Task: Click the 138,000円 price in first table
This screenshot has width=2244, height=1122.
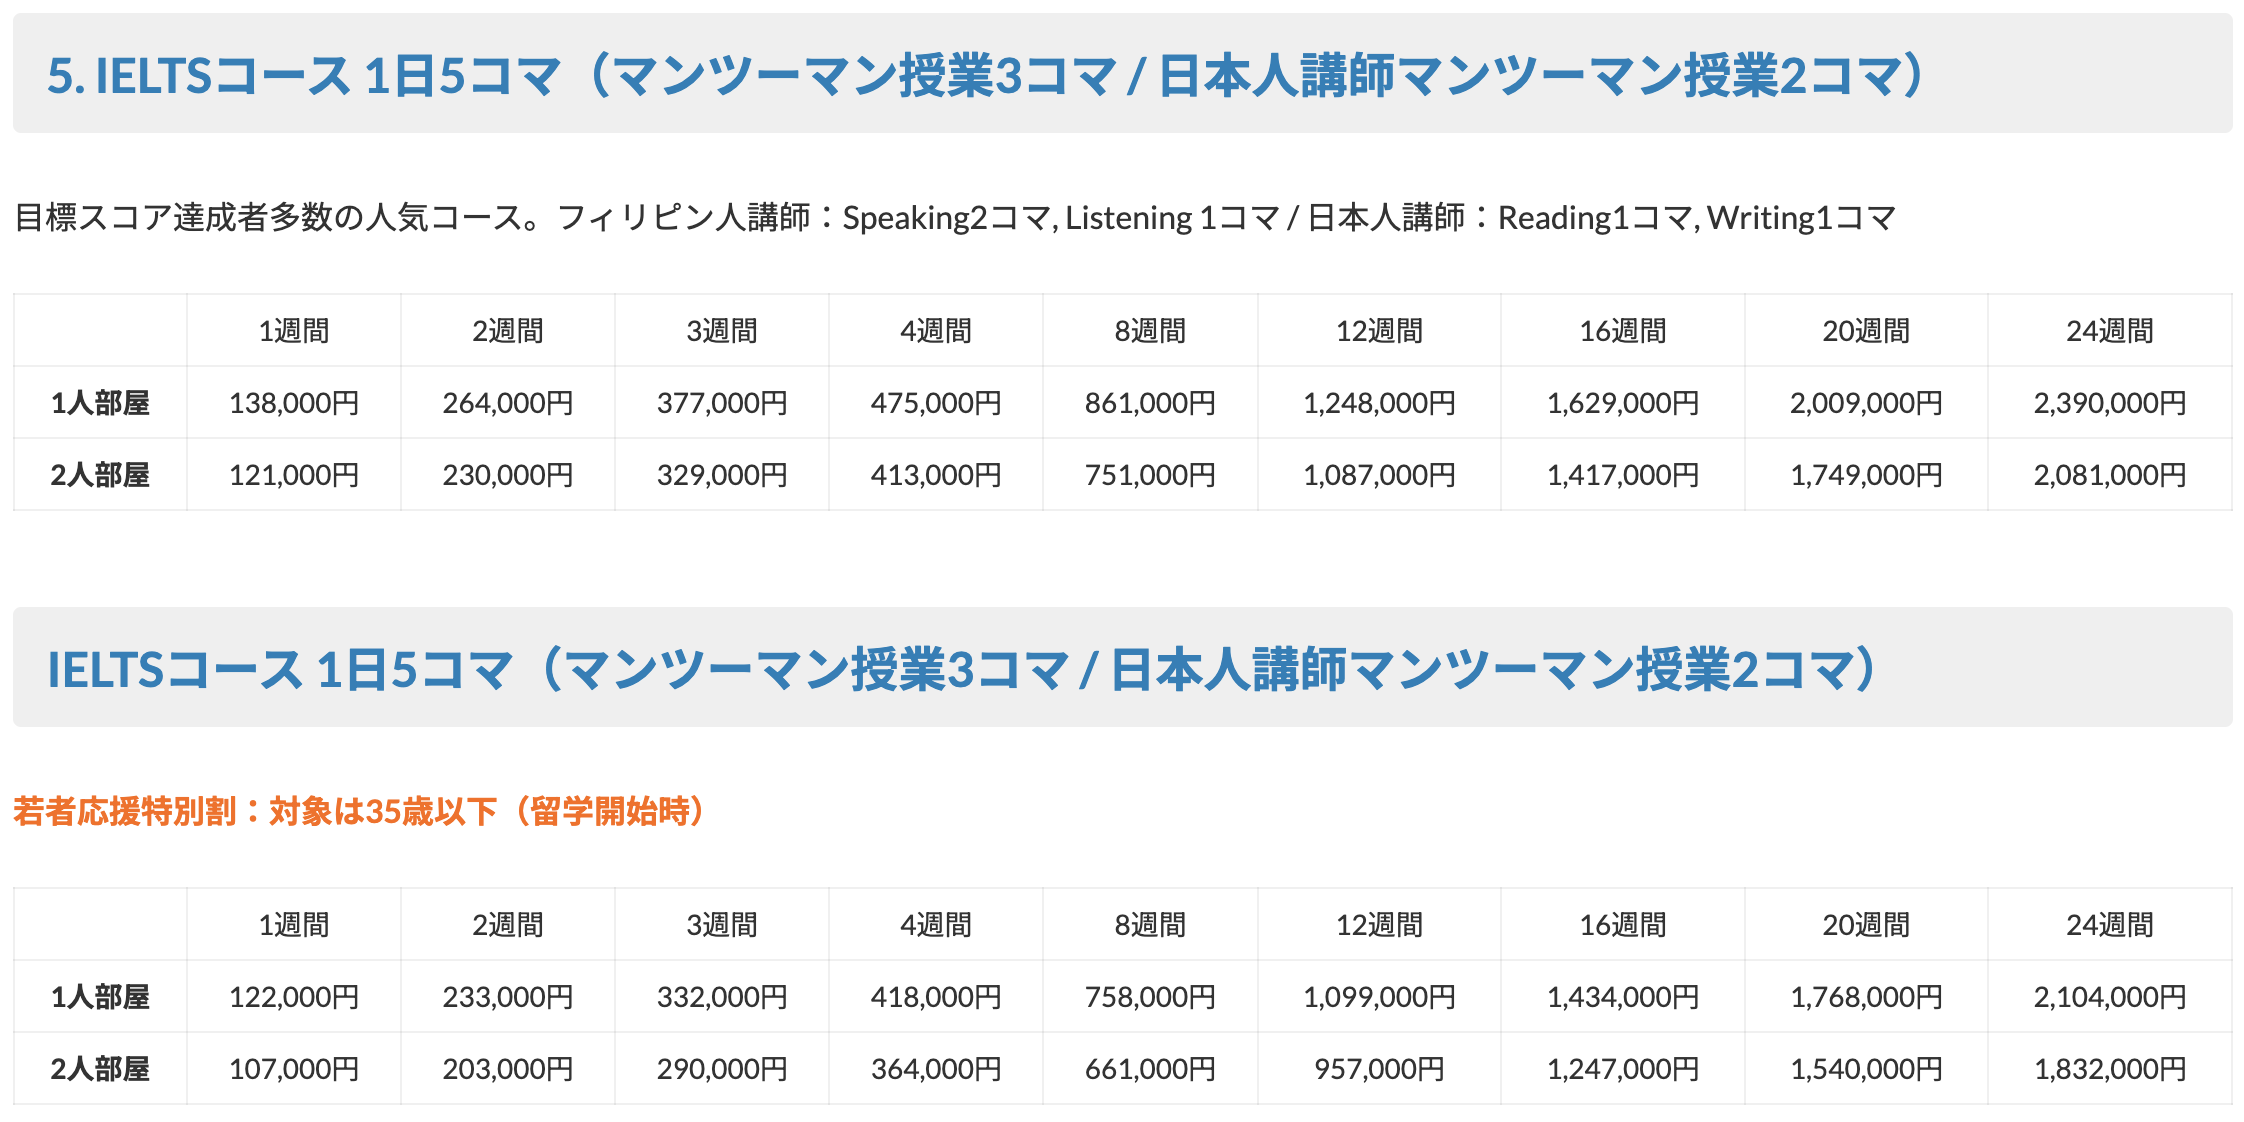Action: pyautogui.click(x=294, y=403)
